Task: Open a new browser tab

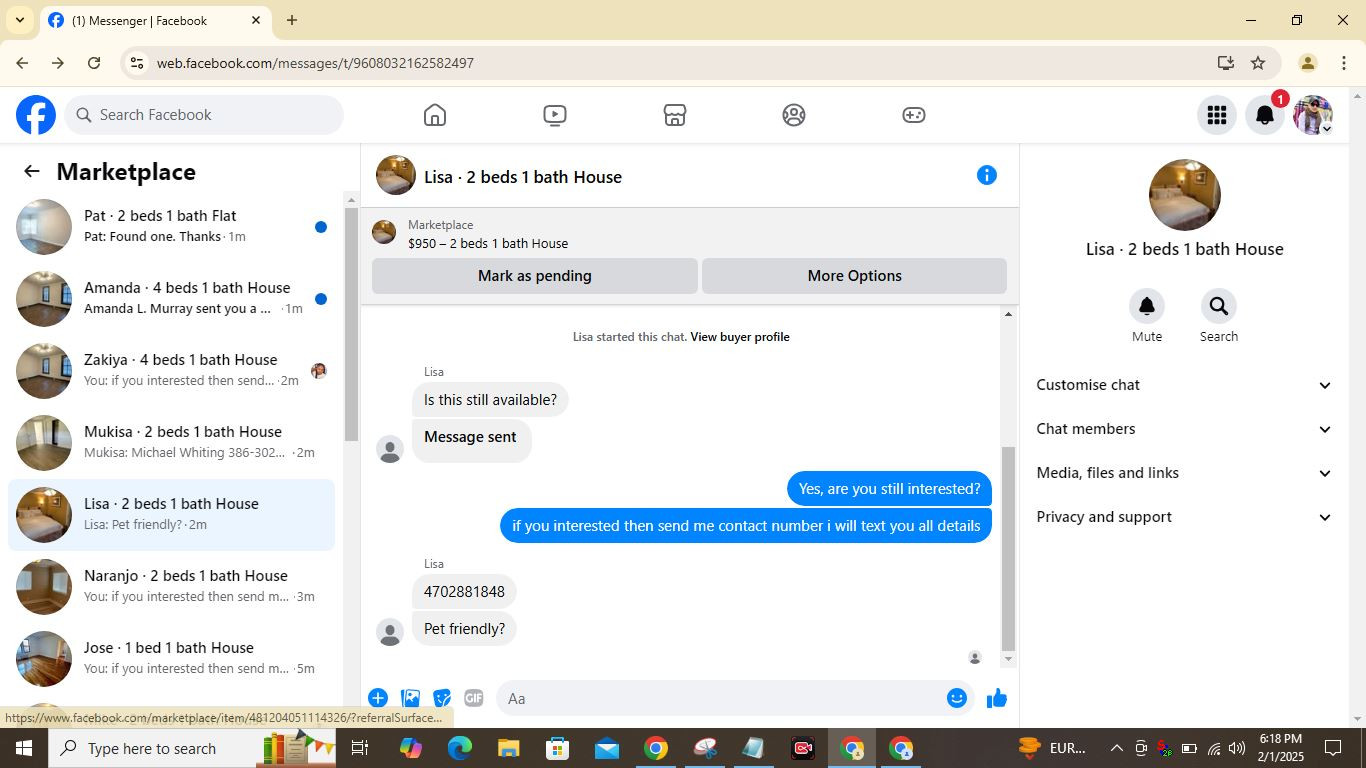Action: click(292, 20)
